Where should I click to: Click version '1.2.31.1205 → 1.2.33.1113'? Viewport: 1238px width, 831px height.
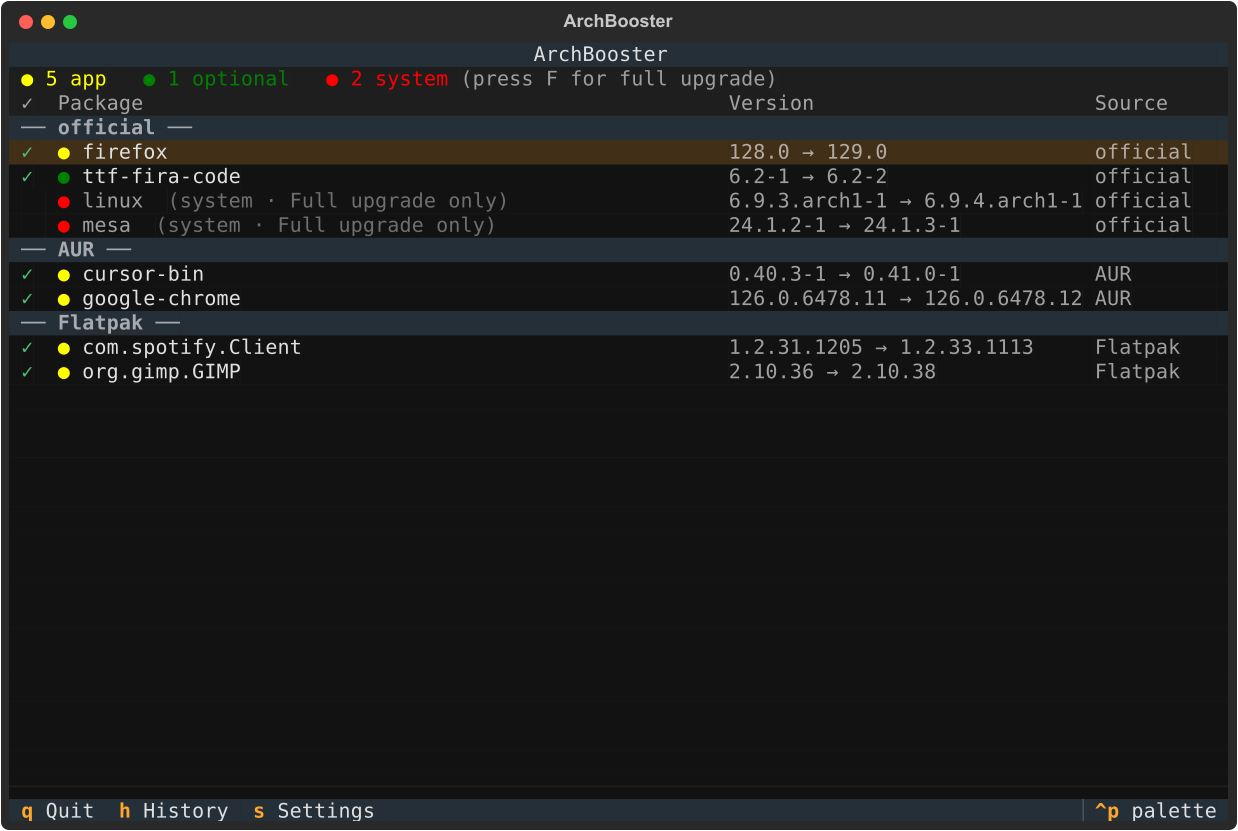pyautogui.click(x=881, y=347)
